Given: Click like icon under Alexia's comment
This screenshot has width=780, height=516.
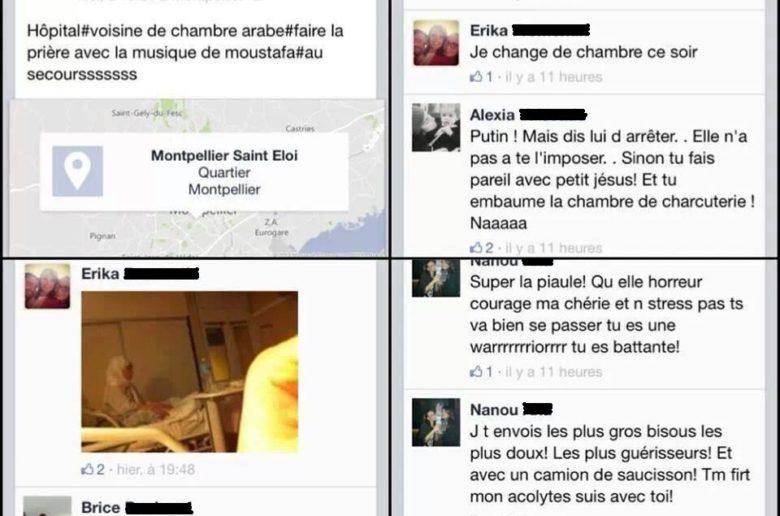Looking at the screenshot, I should pyautogui.click(x=476, y=247).
